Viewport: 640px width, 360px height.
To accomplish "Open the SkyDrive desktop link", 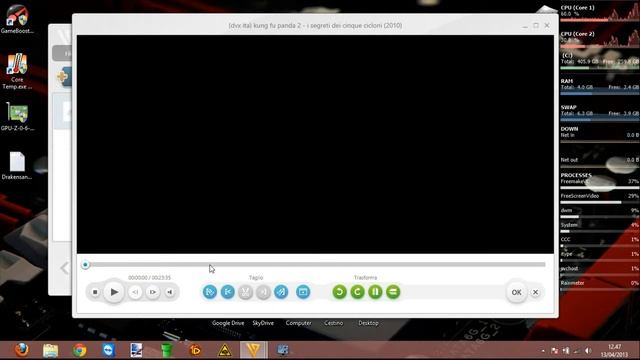I will click(263, 323).
